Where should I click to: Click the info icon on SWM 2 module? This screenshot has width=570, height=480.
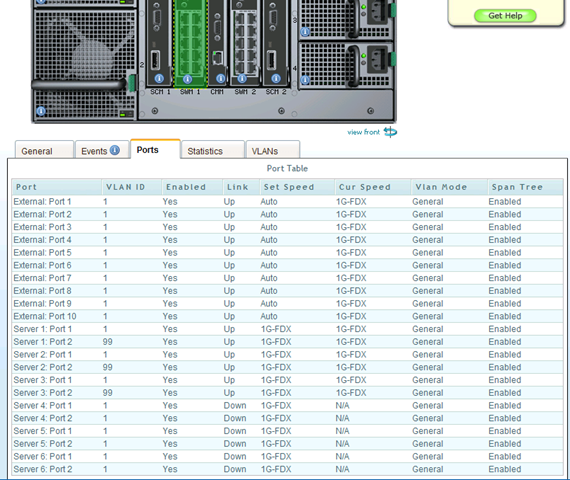pyautogui.click(x=242, y=79)
